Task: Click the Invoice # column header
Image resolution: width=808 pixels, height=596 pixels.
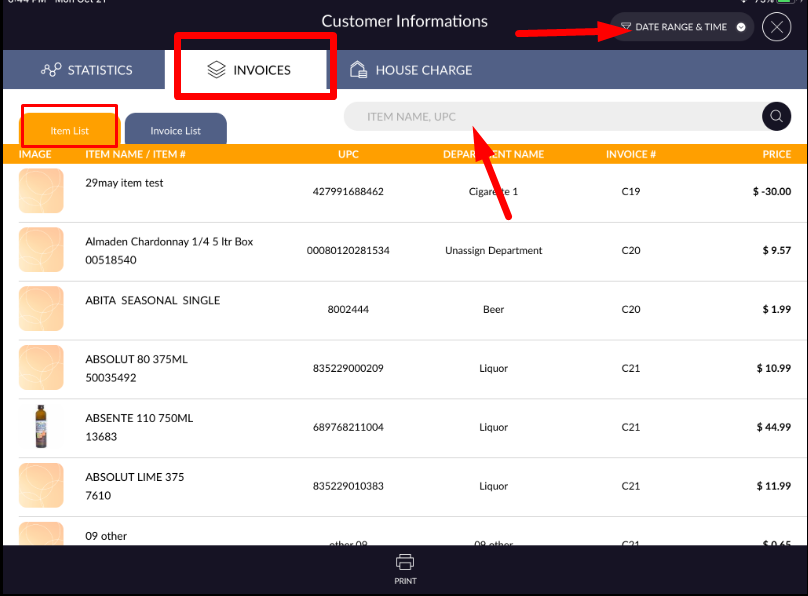Action: 630,154
